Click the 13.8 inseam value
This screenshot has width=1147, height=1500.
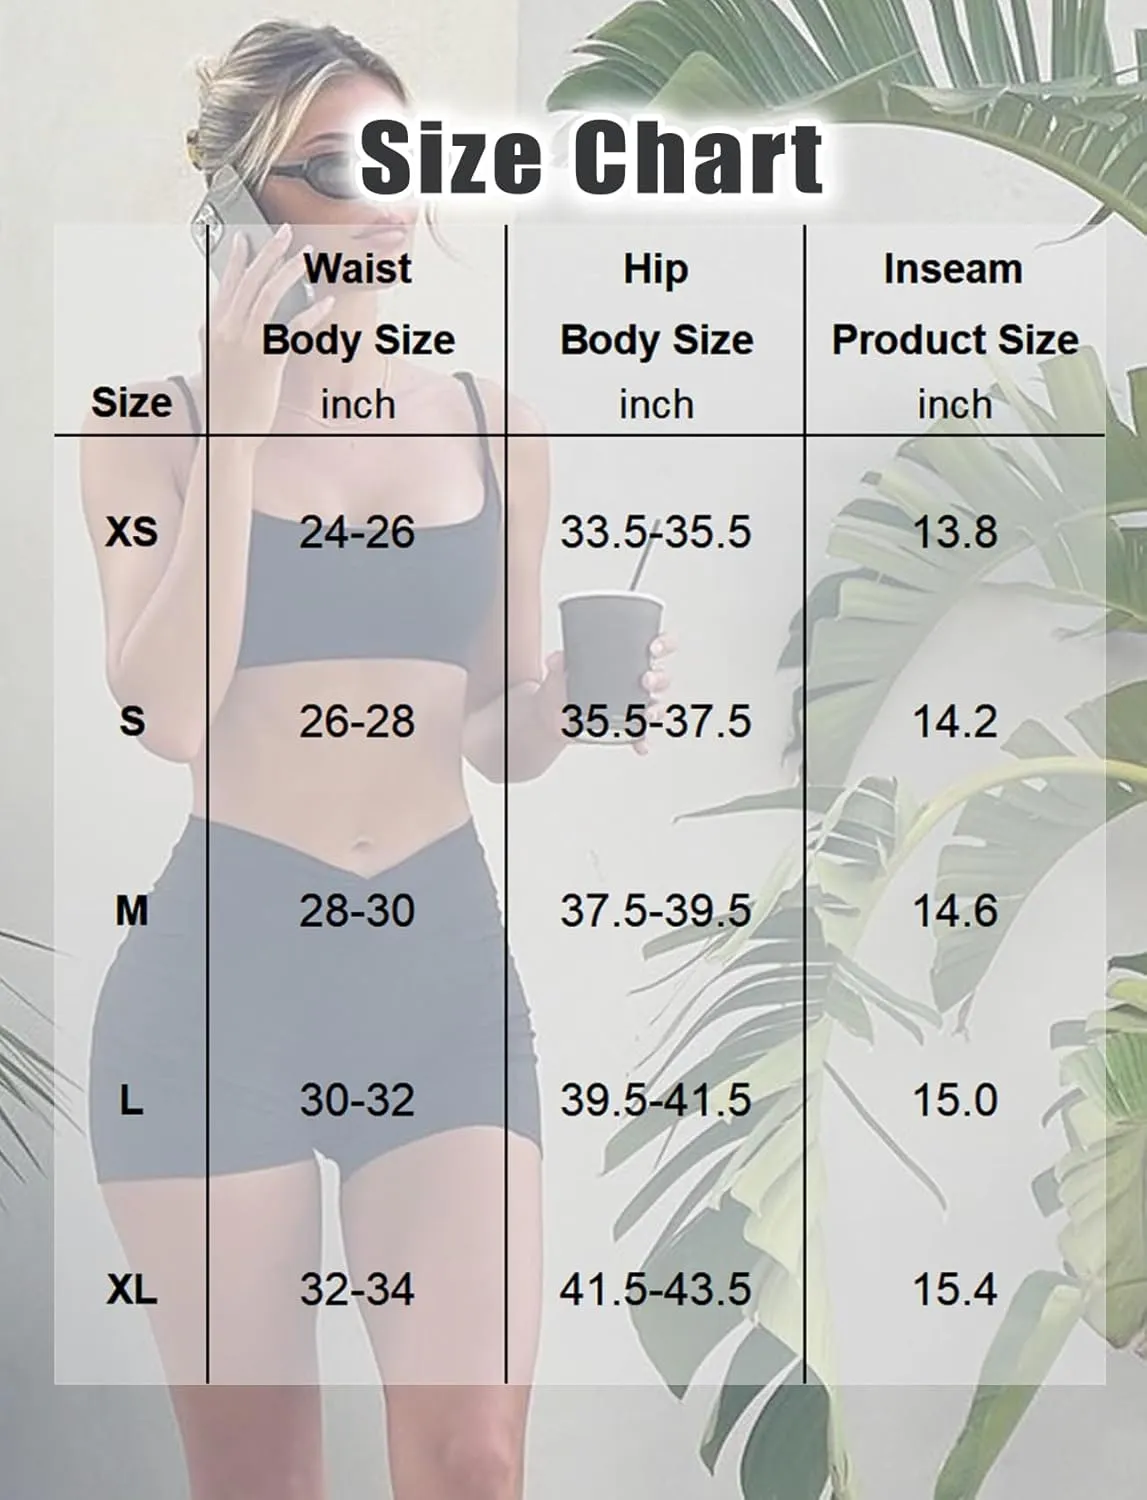(955, 532)
